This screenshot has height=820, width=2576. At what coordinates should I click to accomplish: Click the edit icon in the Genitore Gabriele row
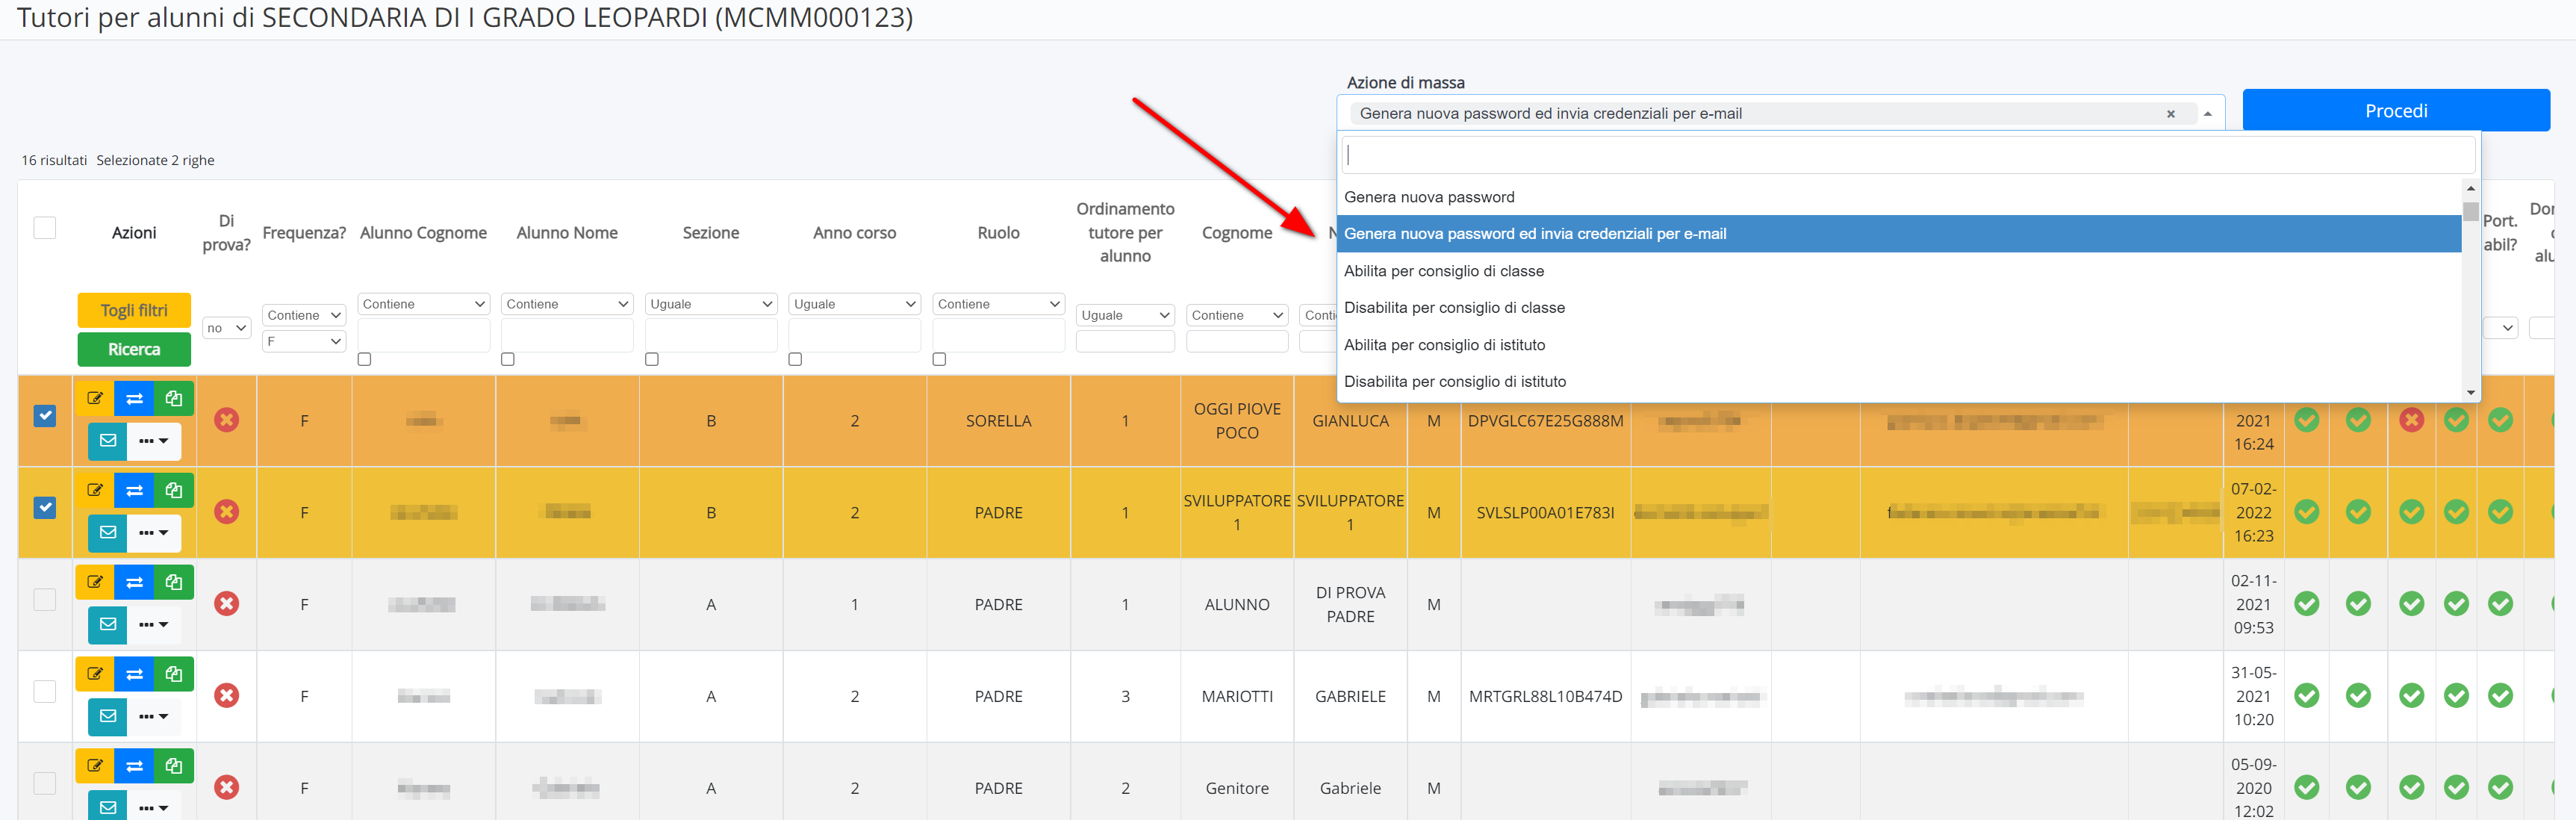[95, 766]
